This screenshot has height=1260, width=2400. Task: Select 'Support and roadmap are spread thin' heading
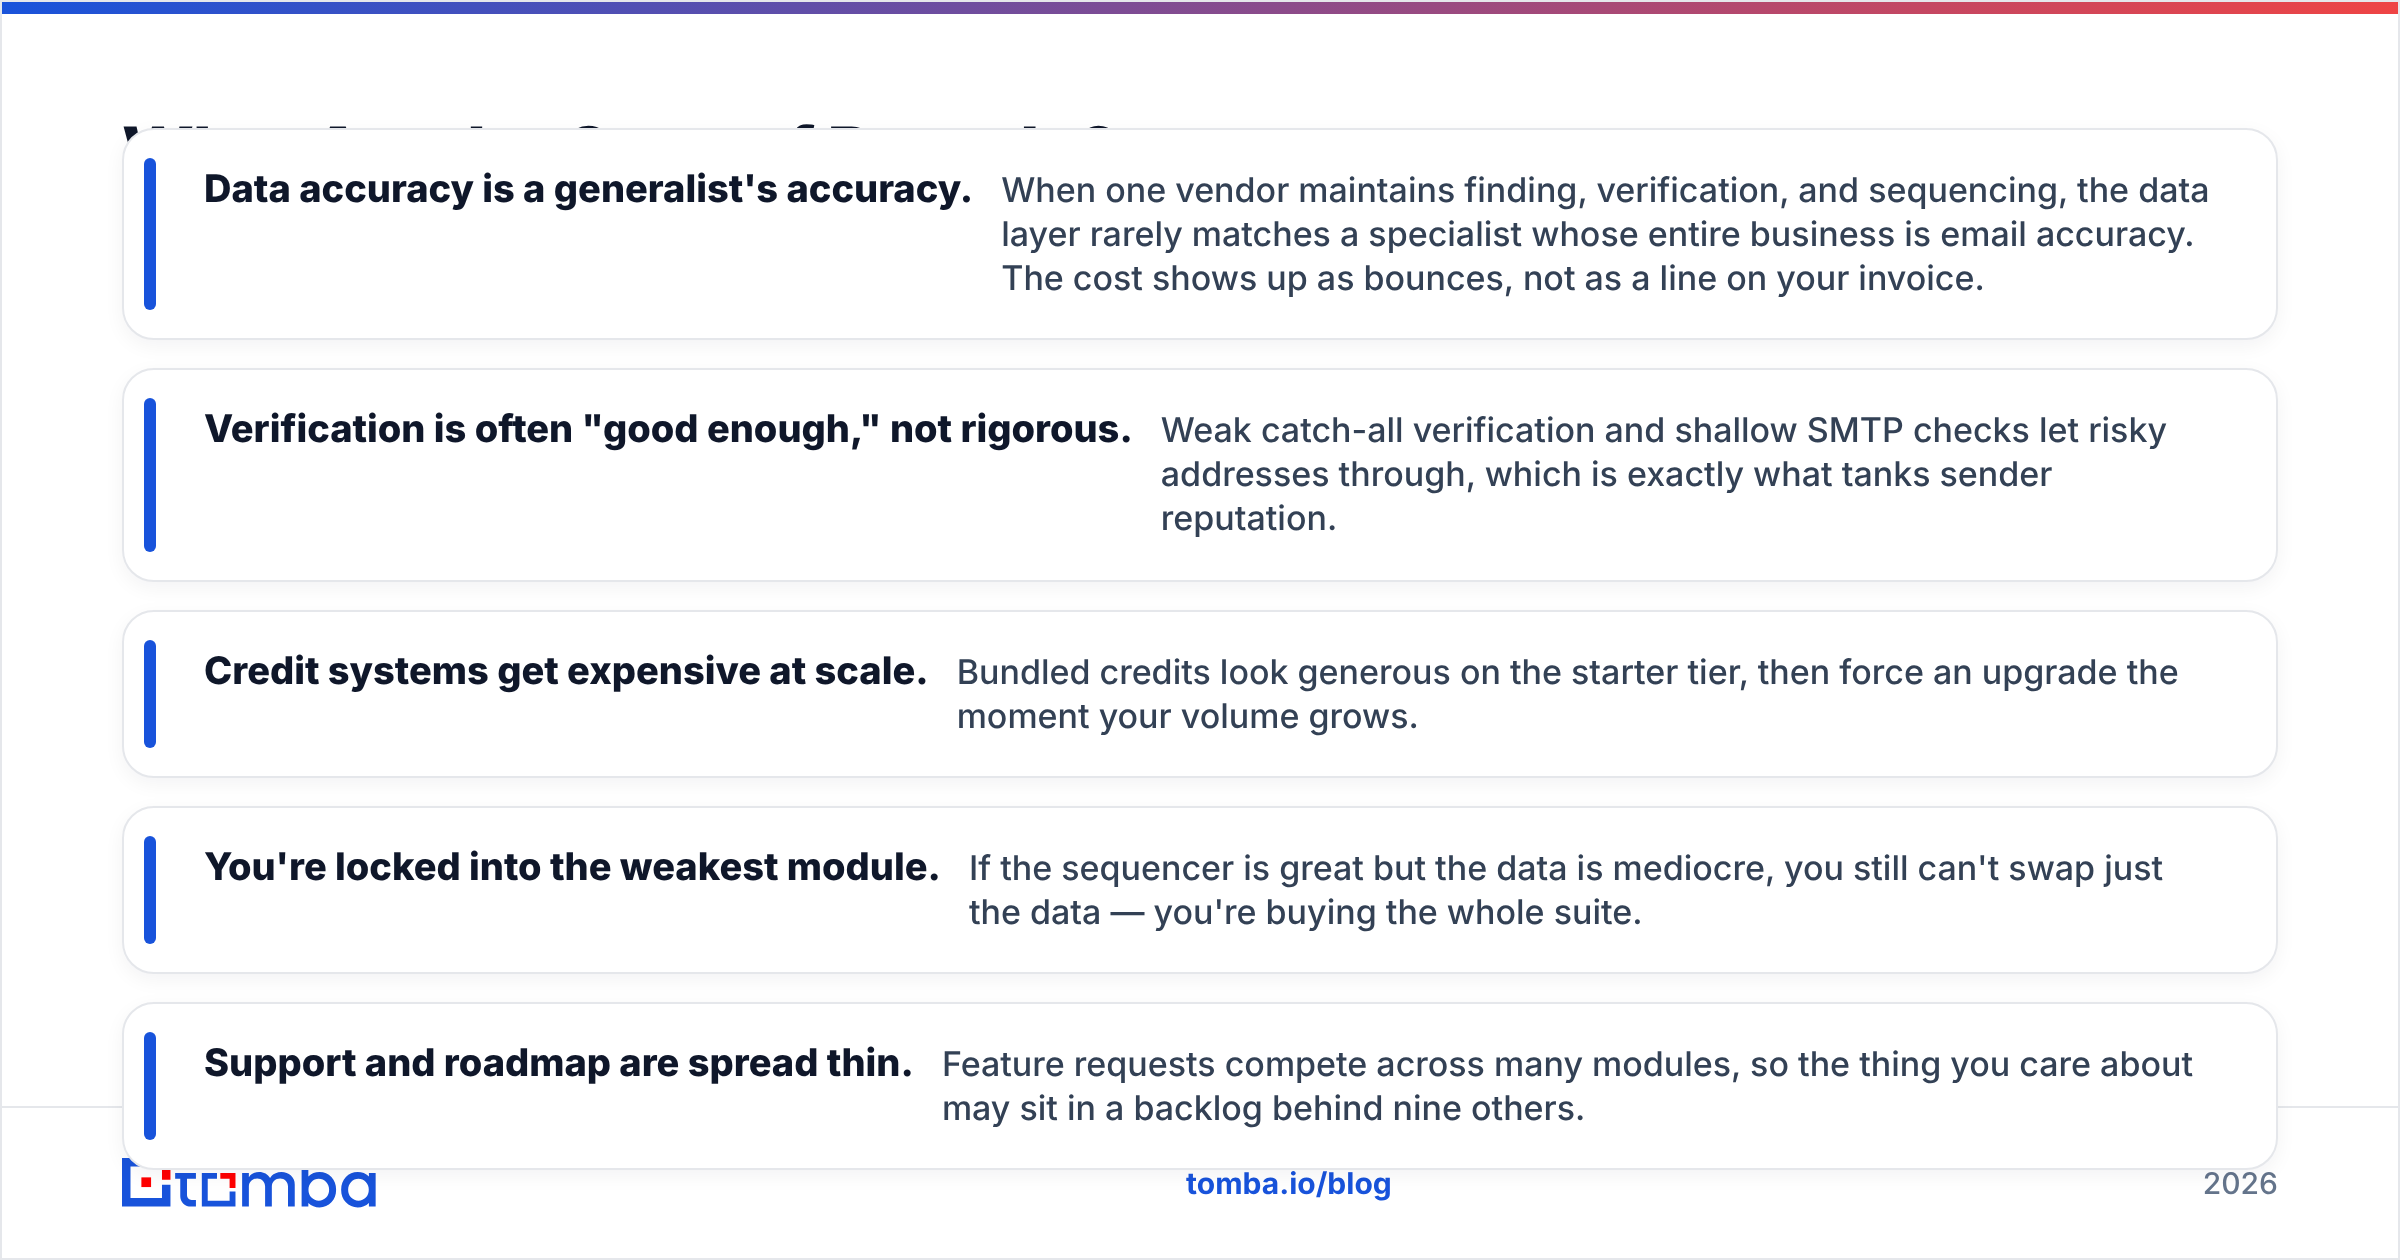click(558, 1063)
